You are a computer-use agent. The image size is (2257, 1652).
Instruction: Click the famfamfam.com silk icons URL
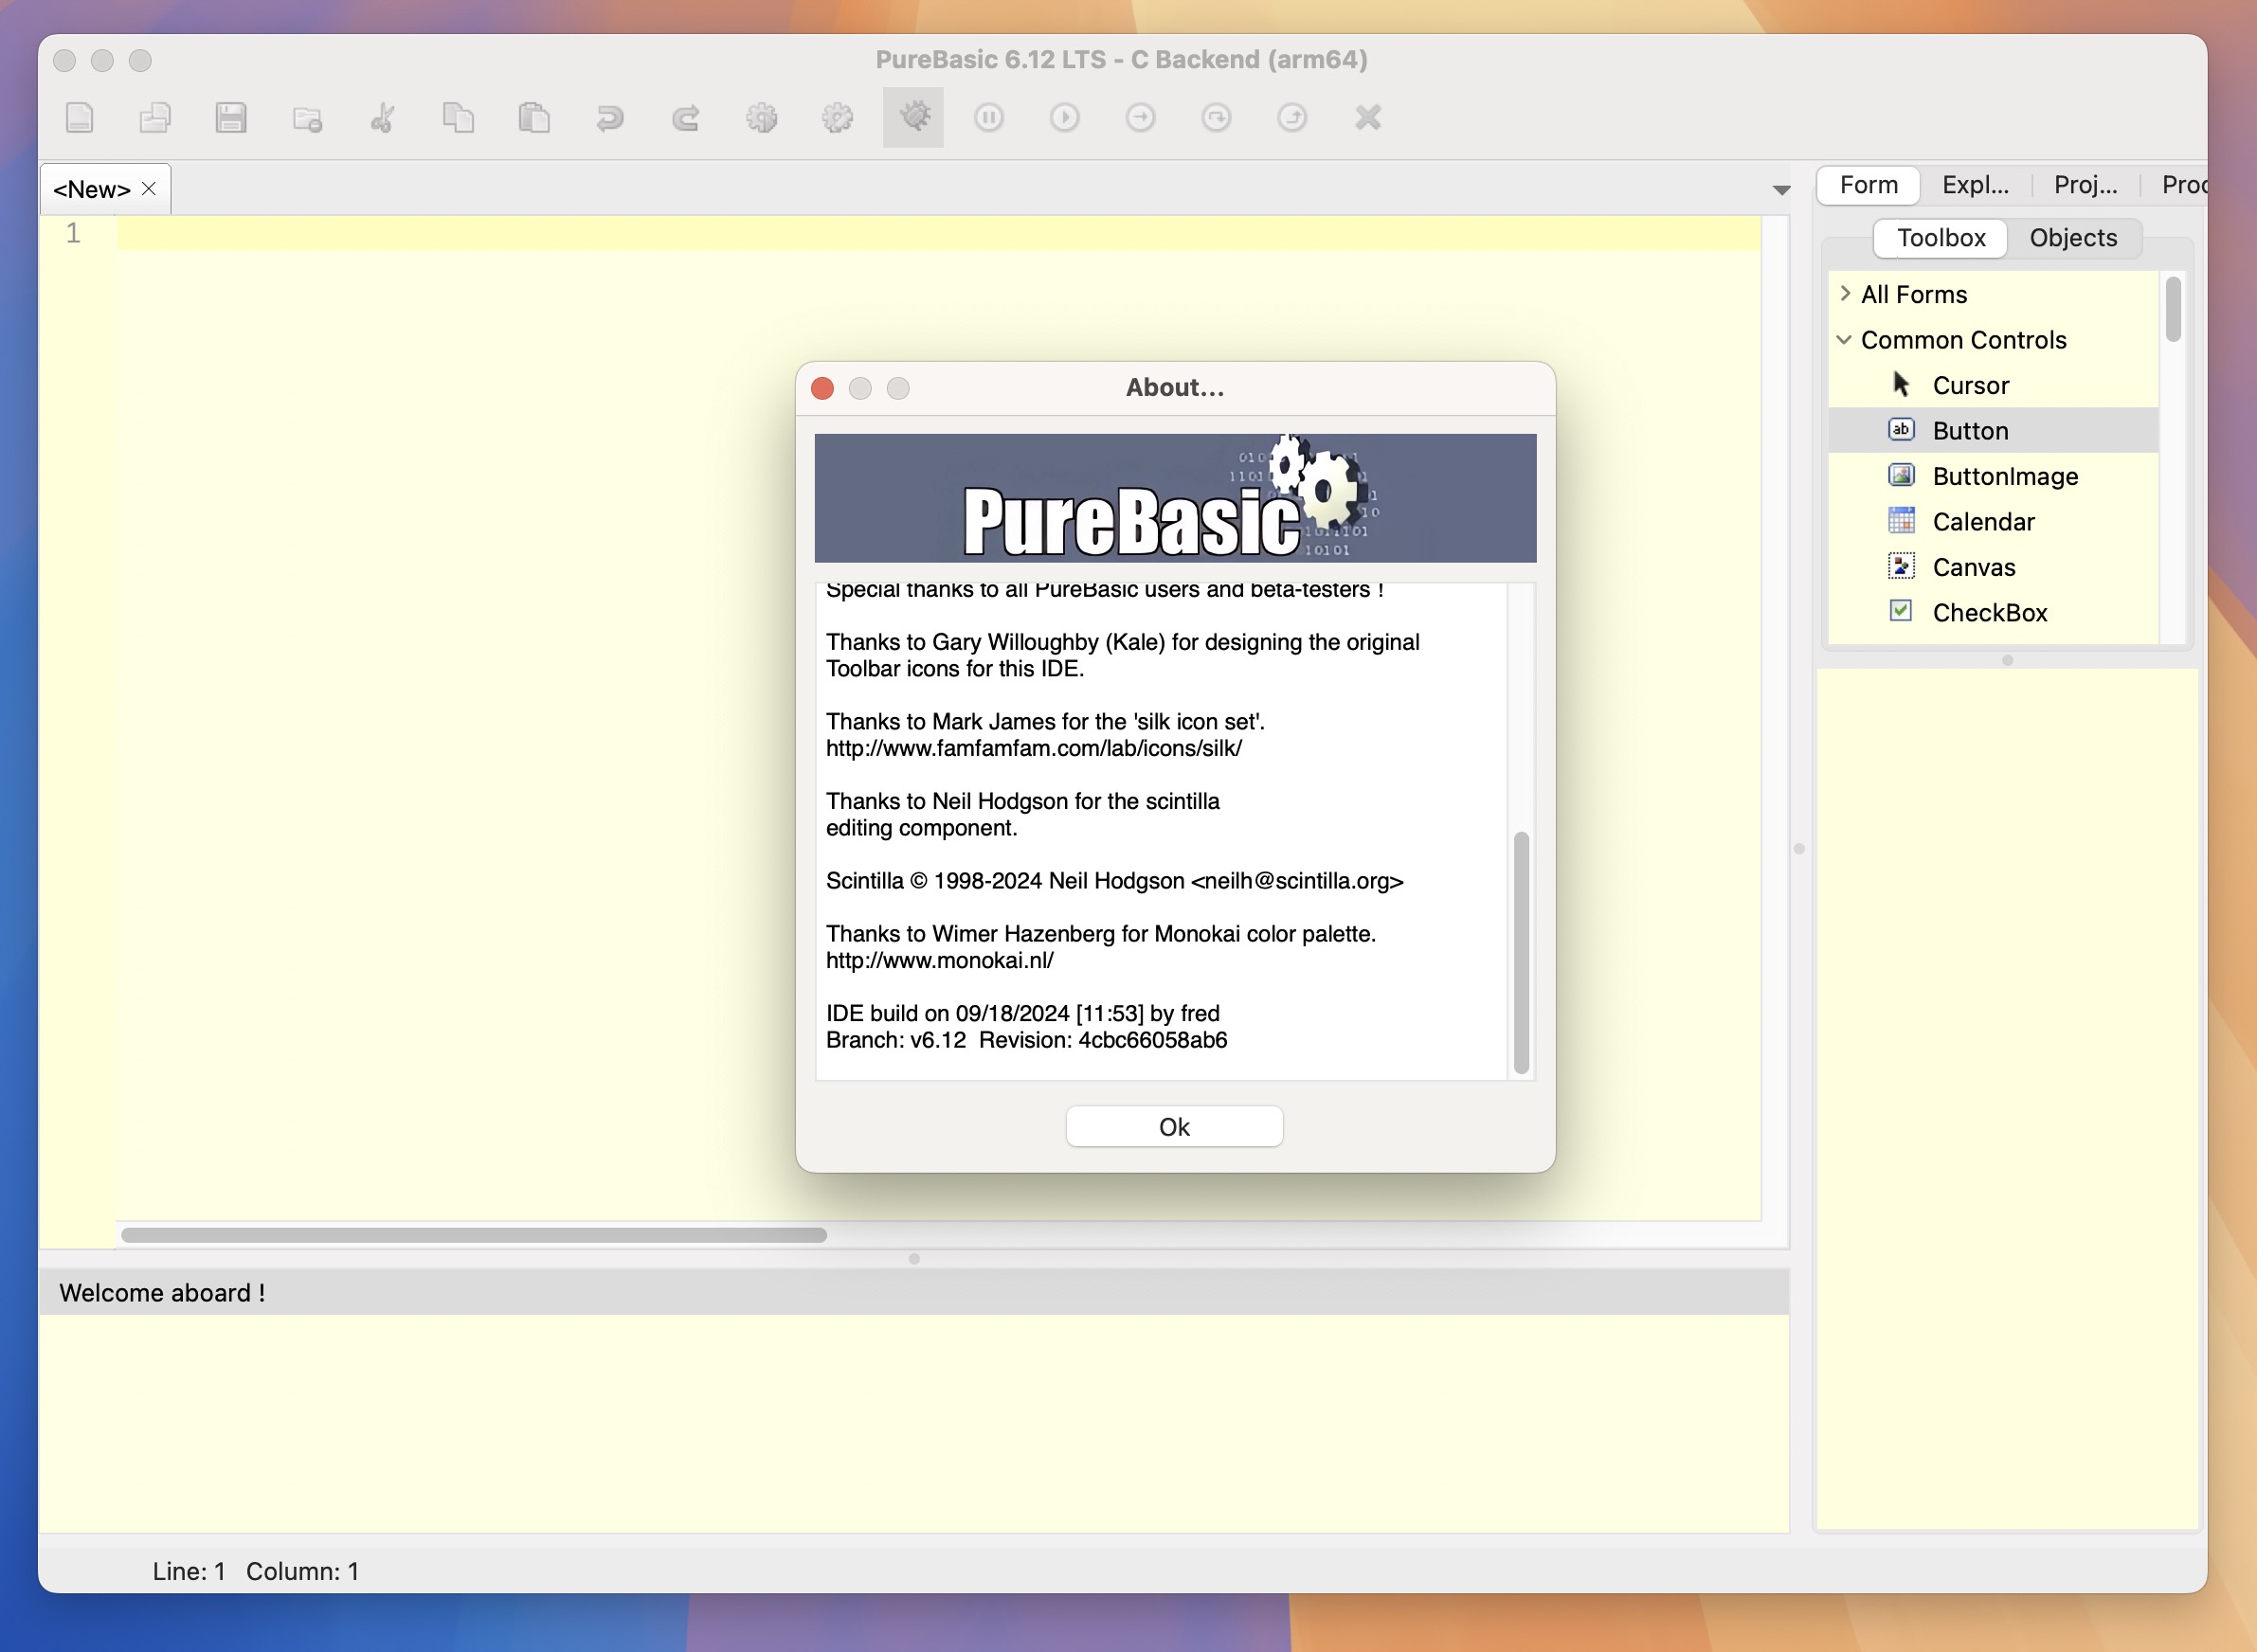coord(1034,748)
